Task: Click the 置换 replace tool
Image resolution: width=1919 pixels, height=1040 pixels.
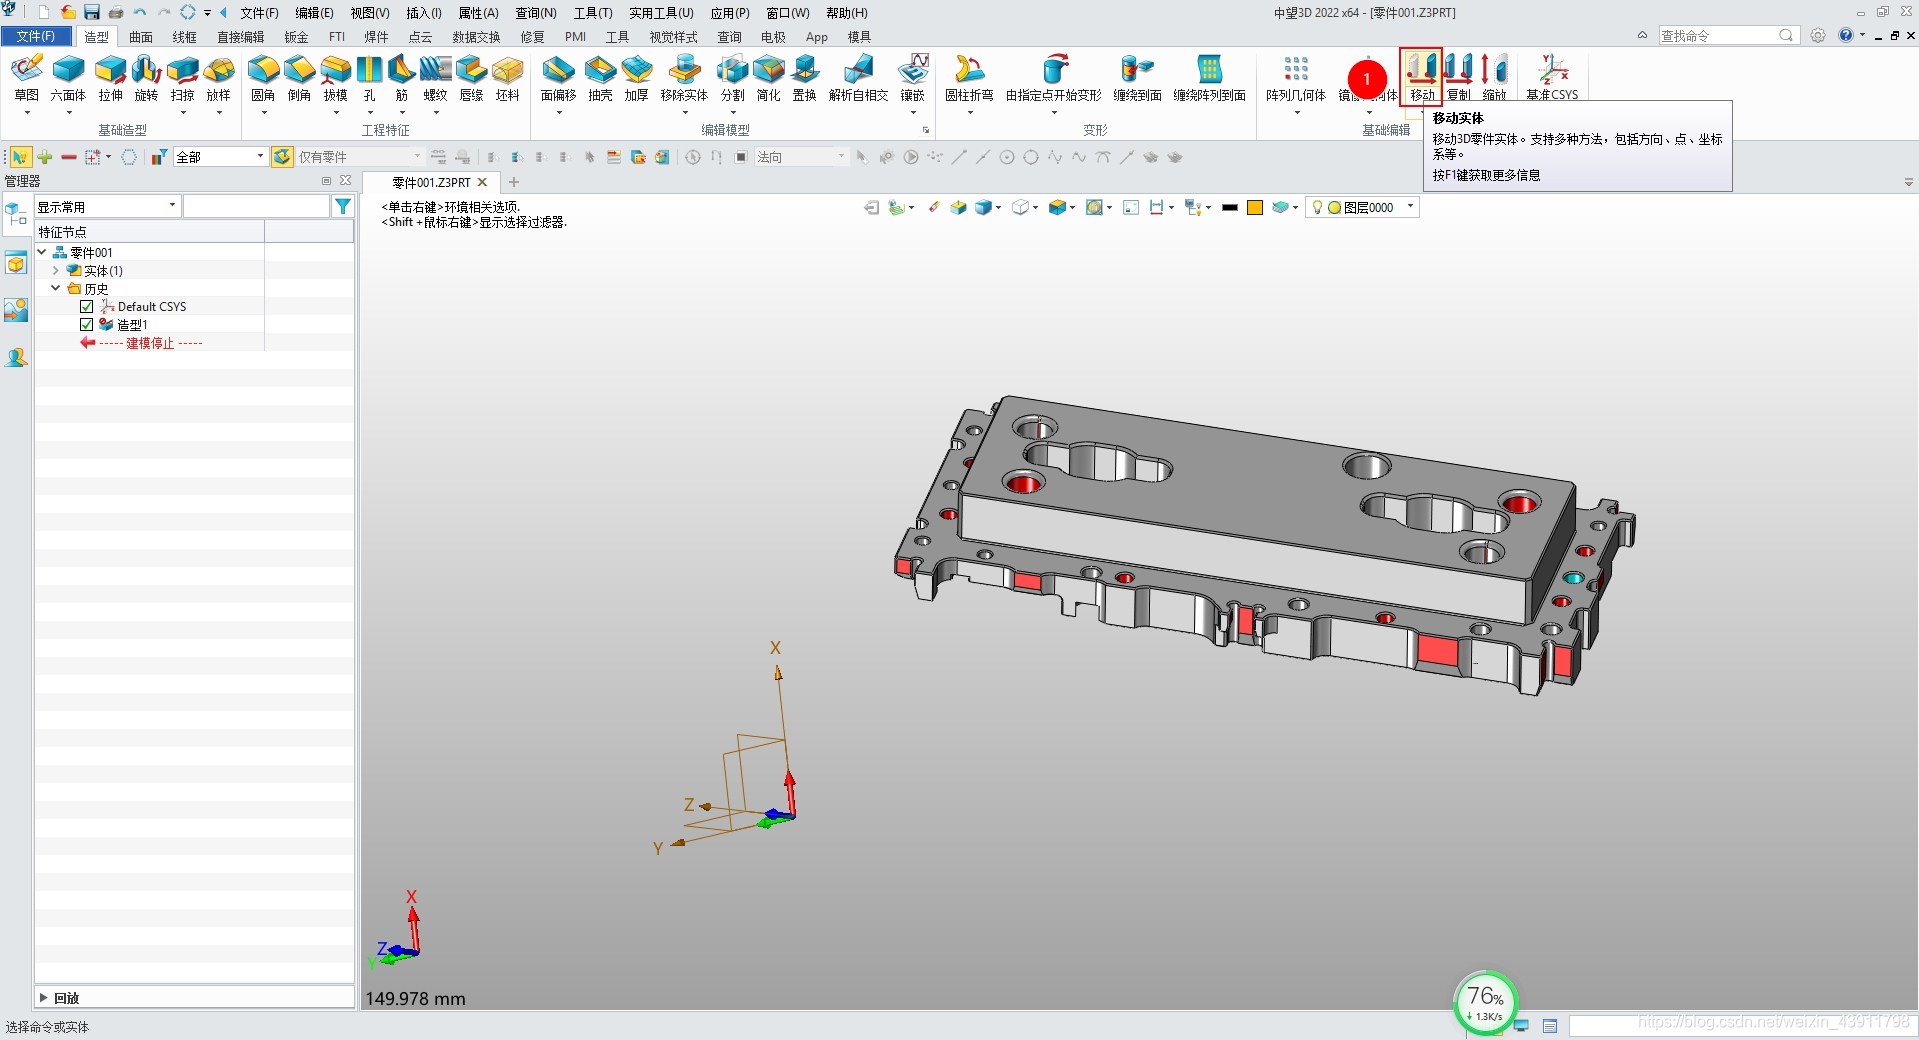Action: pos(804,78)
